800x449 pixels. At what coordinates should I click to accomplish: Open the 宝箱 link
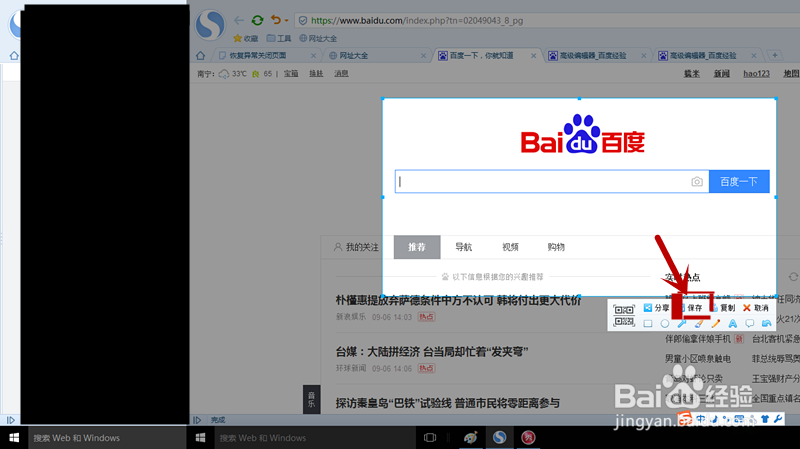pyautogui.click(x=291, y=73)
